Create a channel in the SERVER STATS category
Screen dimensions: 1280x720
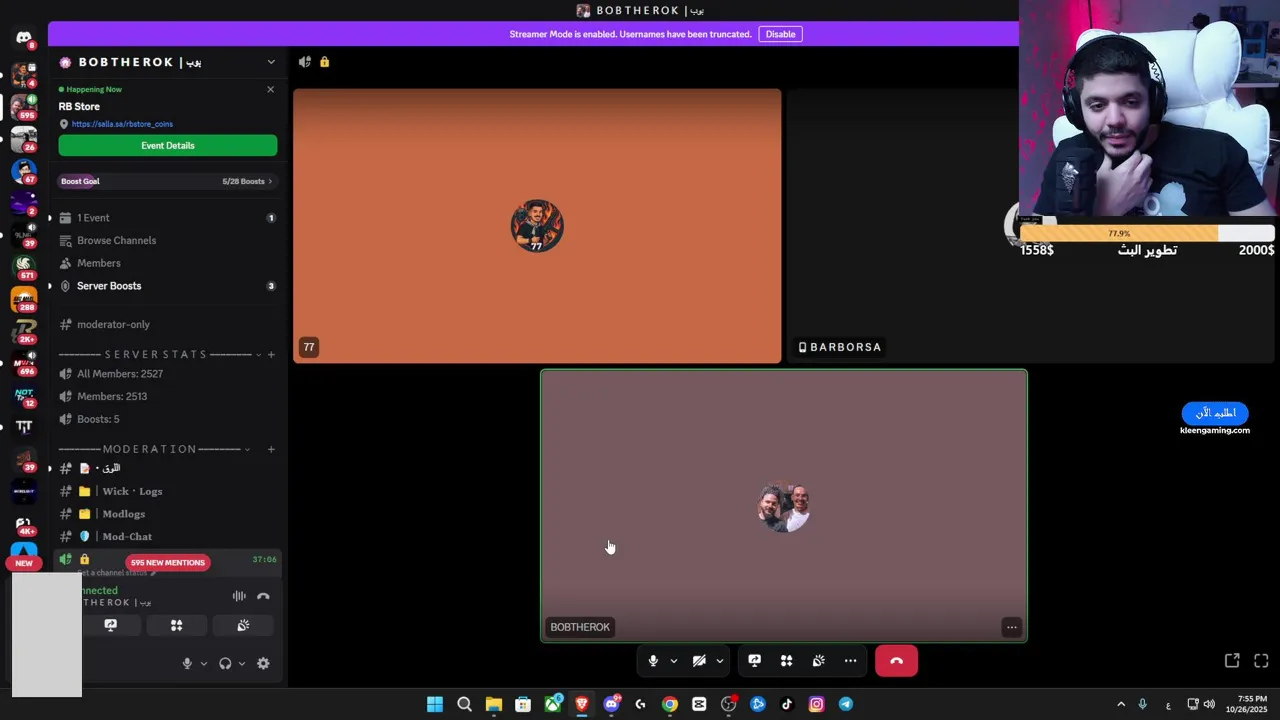(271, 354)
